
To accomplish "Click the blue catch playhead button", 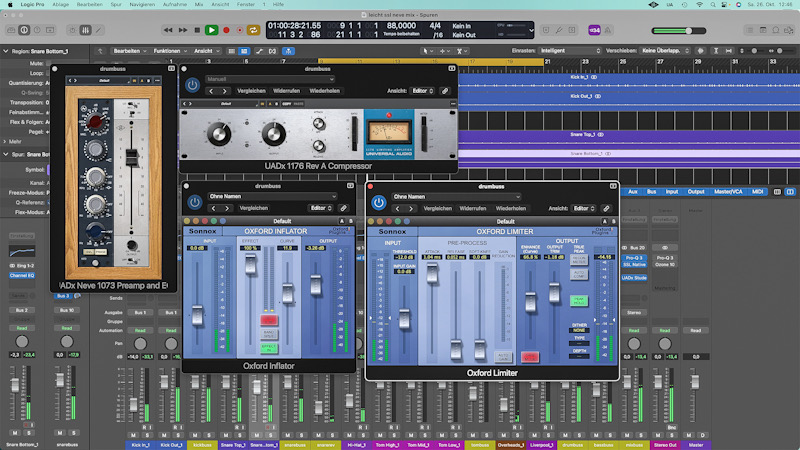I will (288, 51).
